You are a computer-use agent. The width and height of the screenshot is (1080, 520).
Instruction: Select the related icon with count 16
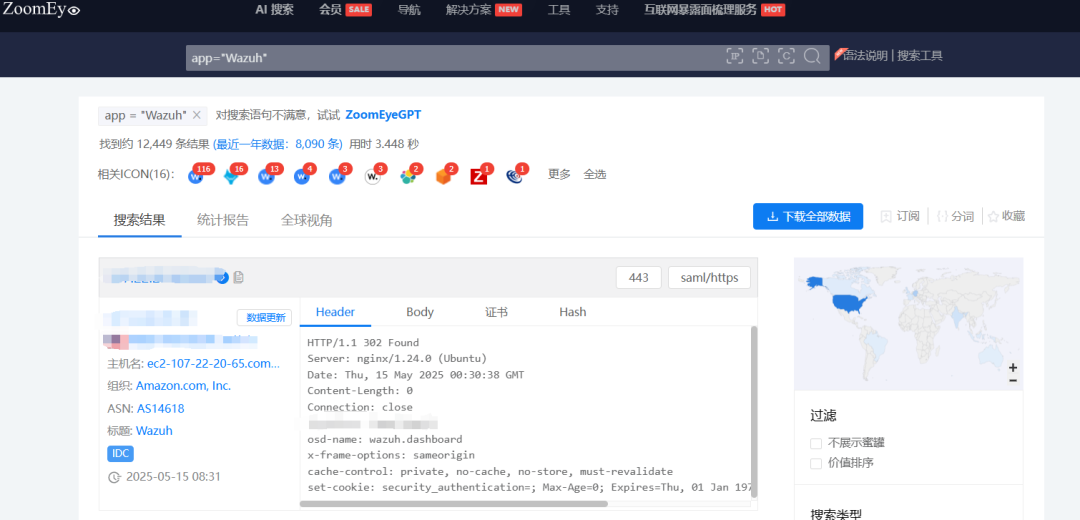[x=231, y=176]
